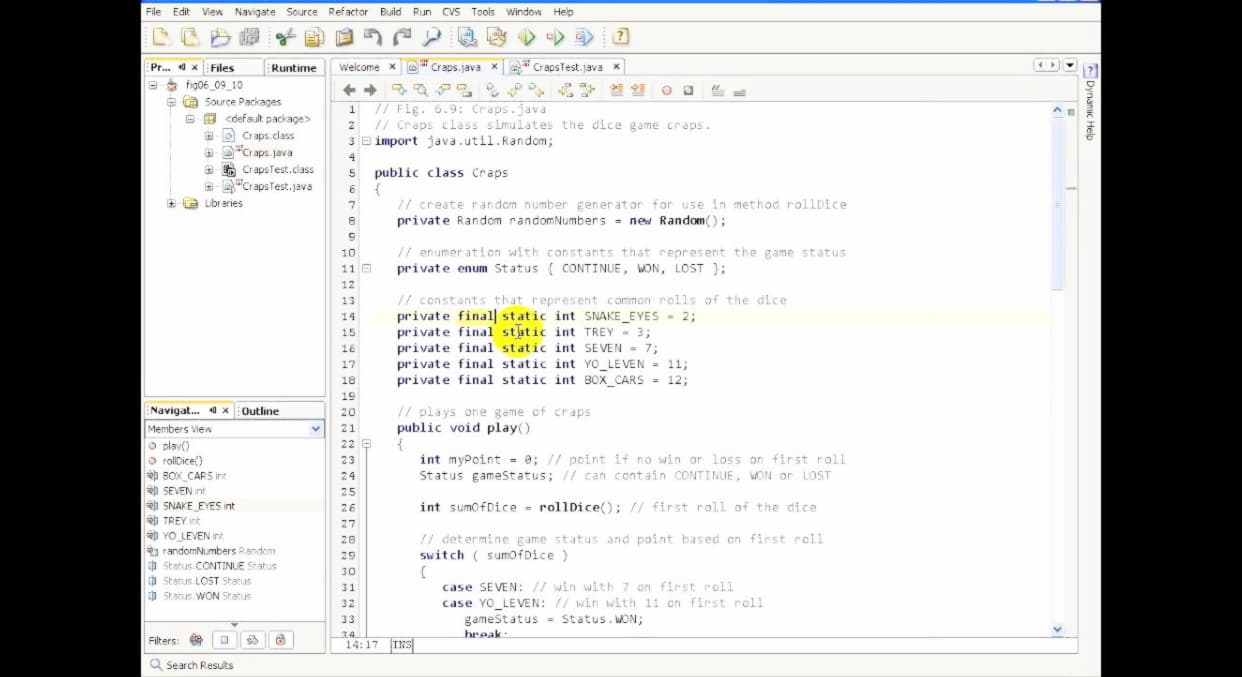Close the Craps.java editor tab

coord(494,67)
